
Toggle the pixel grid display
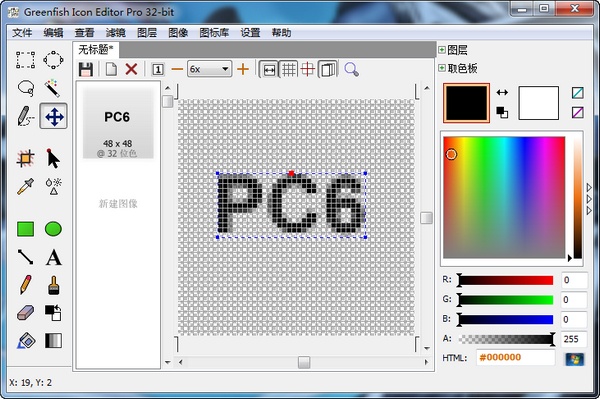289,70
